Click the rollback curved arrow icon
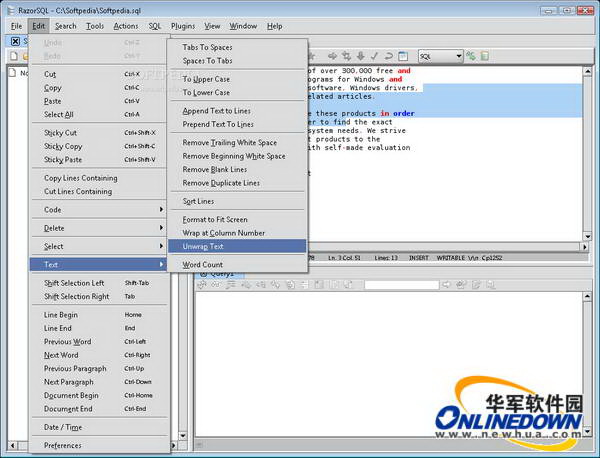 (388, 56)
